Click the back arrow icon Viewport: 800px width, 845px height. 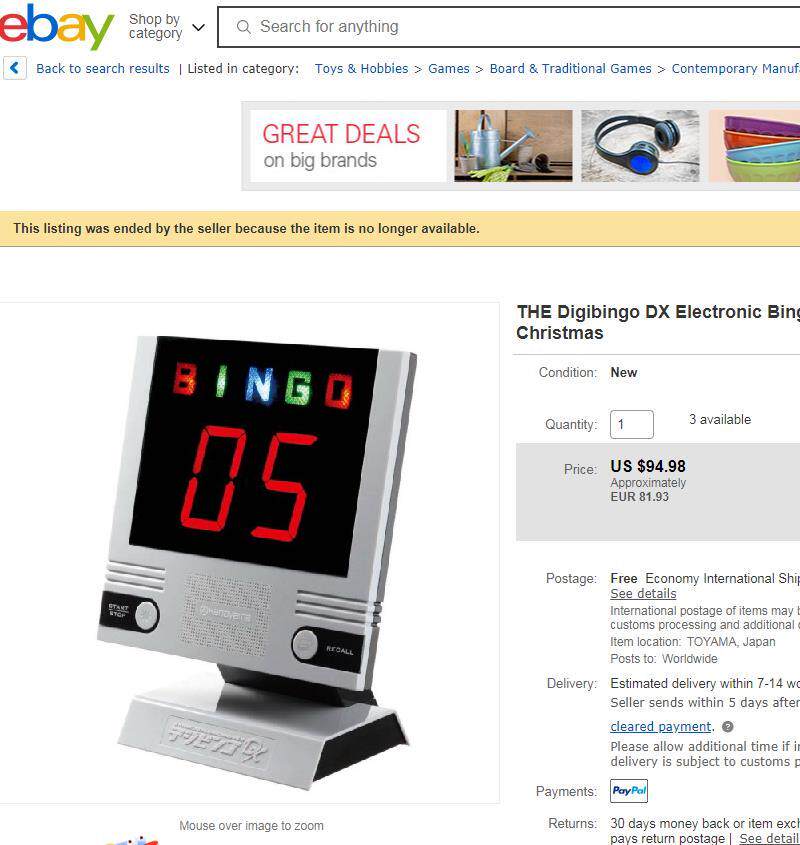(x=15, y=68)
